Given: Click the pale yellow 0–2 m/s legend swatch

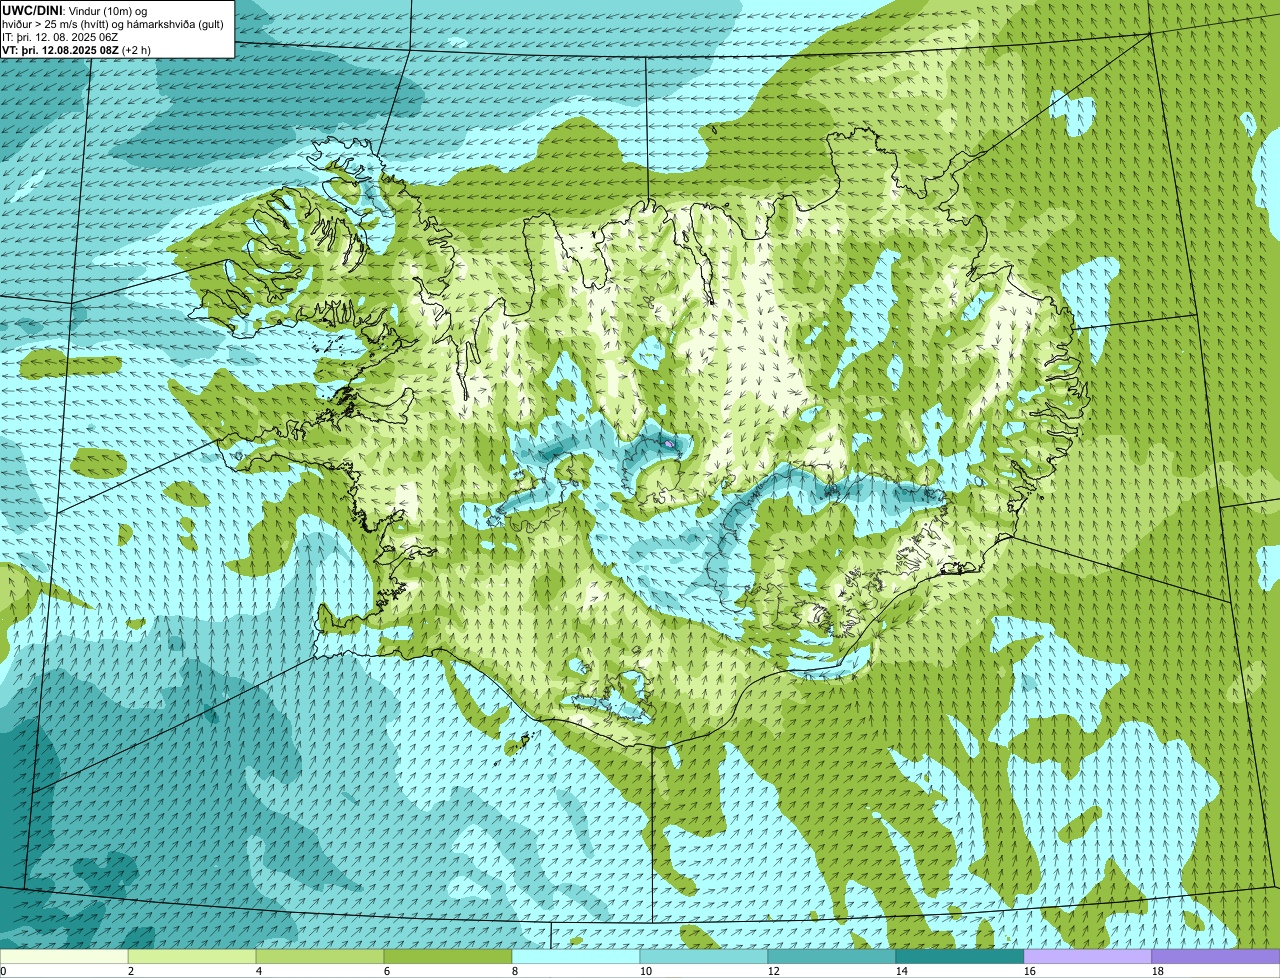Looking at the screenshot, I should [64, 956].
